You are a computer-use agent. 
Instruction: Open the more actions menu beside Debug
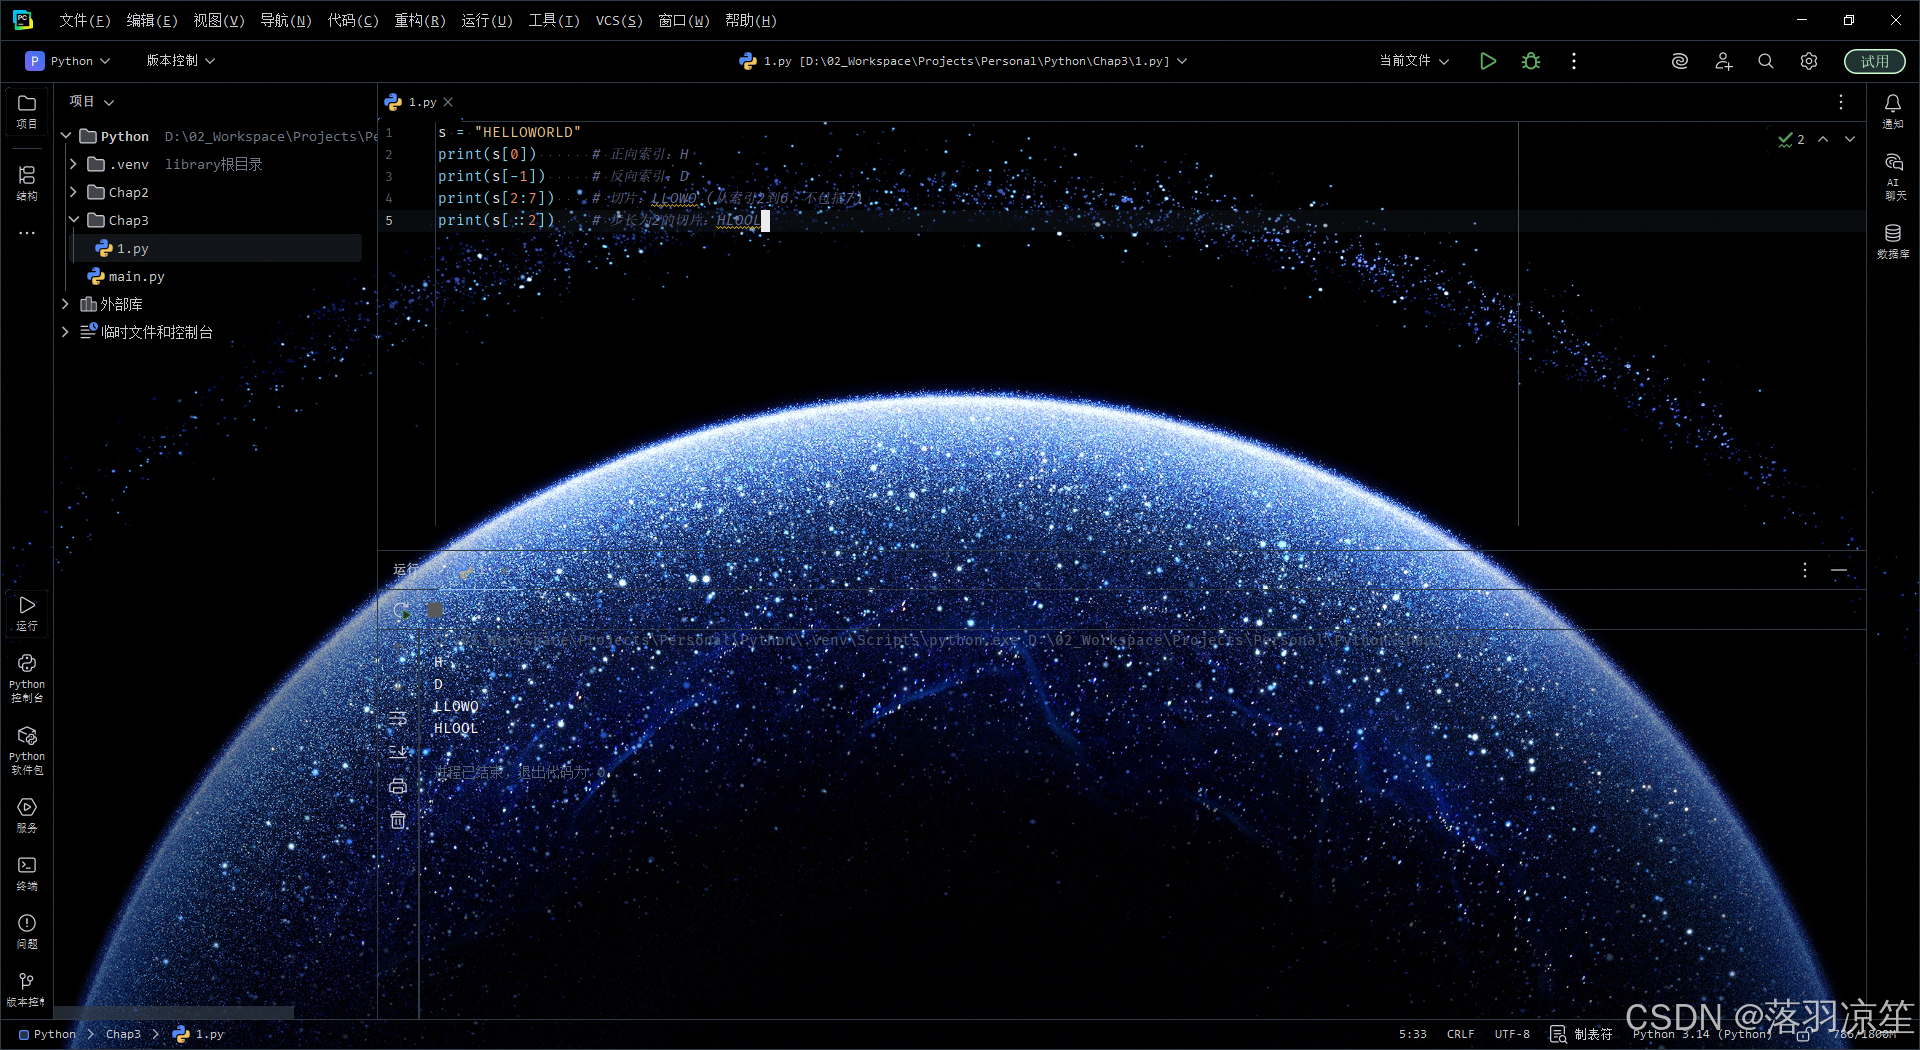coord(1574,61)
